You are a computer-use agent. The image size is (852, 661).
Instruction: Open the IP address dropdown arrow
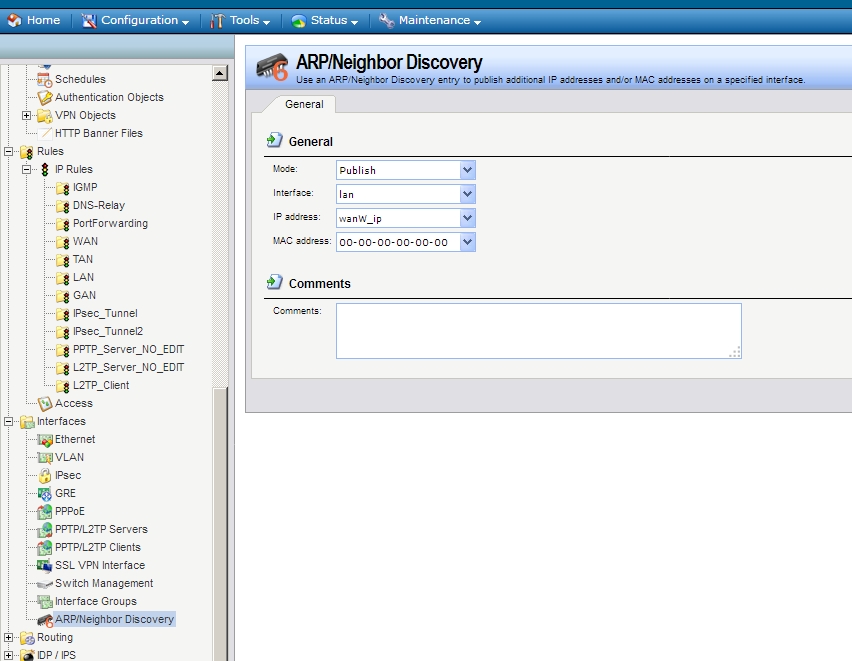tap(467, 218)
